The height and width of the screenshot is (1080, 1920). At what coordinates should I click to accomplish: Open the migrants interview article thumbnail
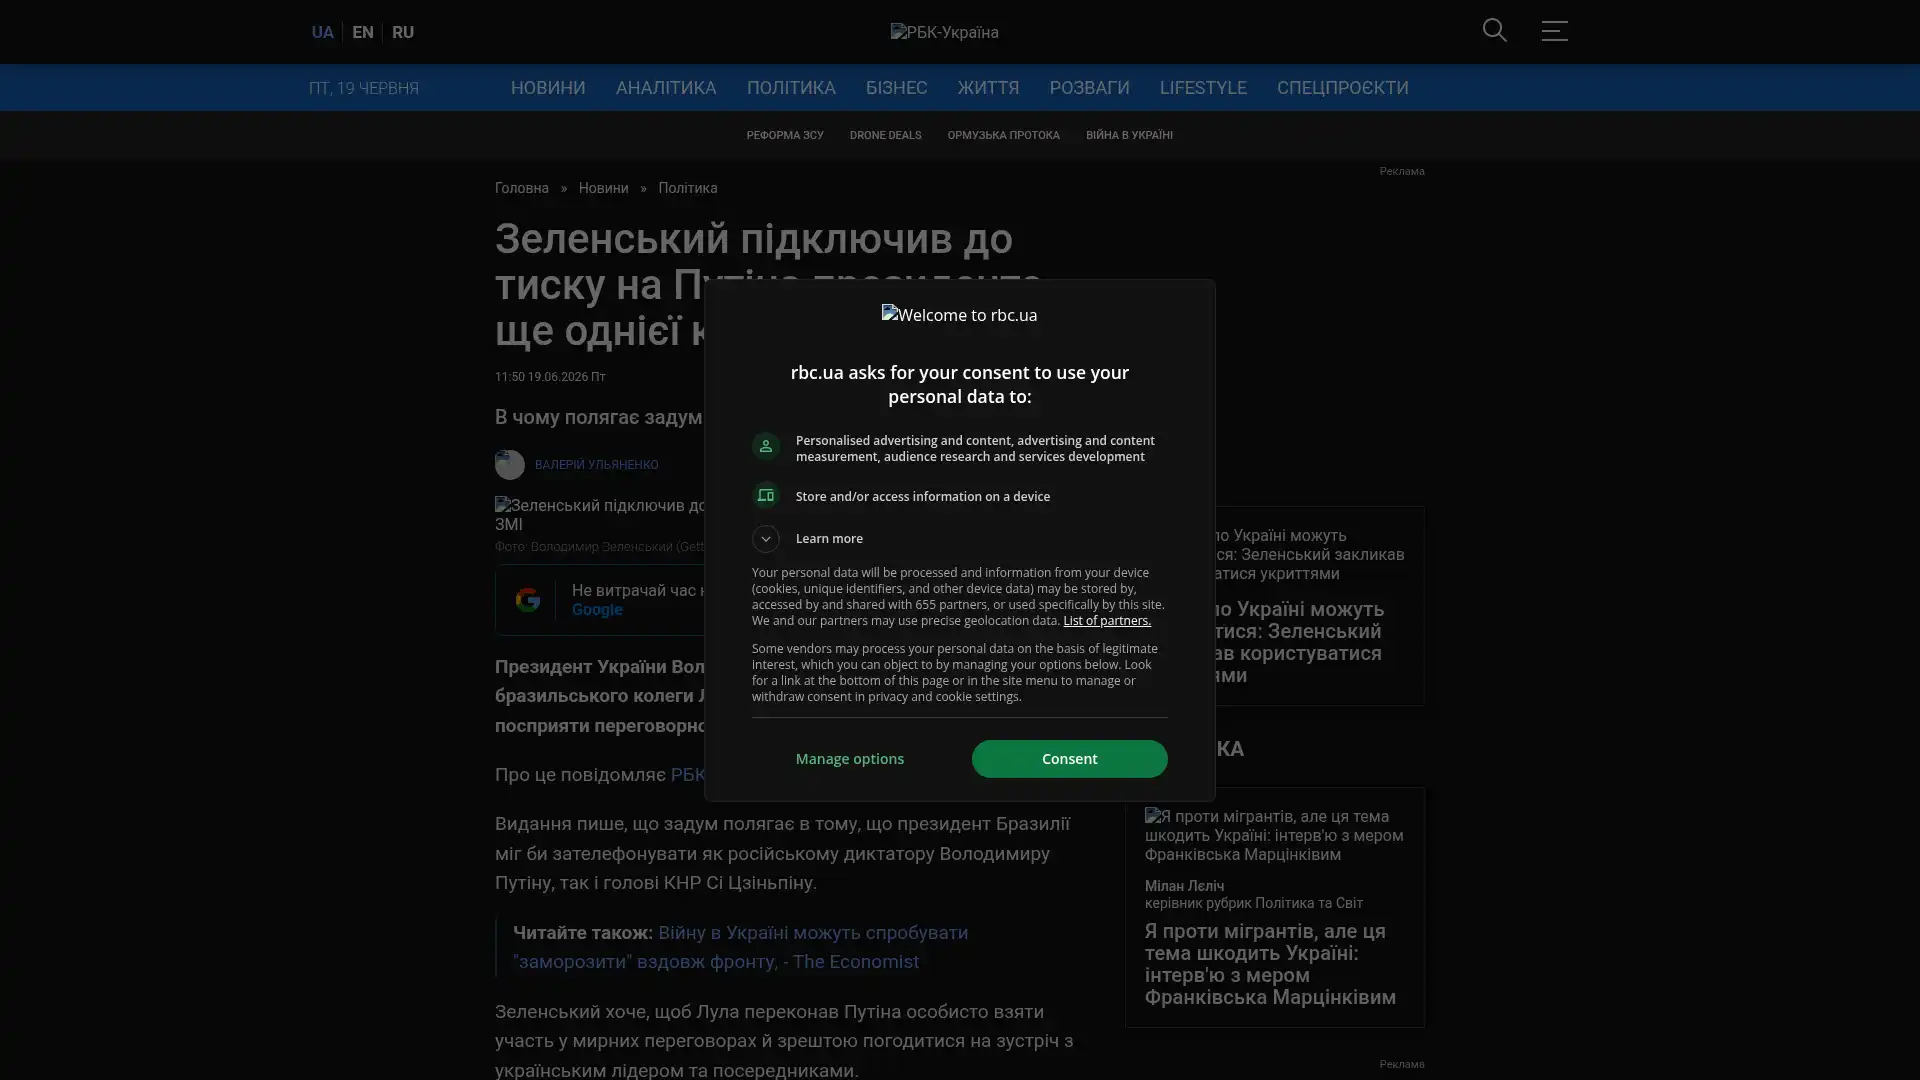(1274, 835)
